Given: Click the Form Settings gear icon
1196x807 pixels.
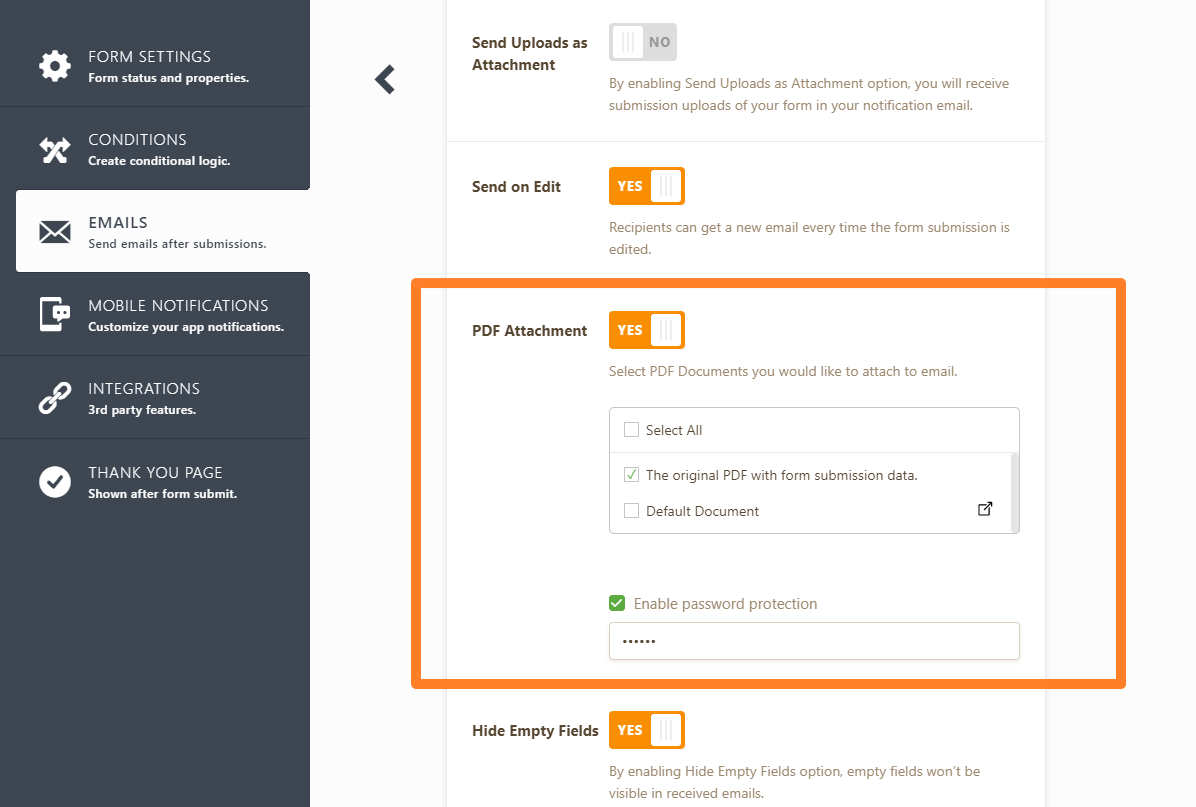Looking at the screenshot, I should 55,66.
